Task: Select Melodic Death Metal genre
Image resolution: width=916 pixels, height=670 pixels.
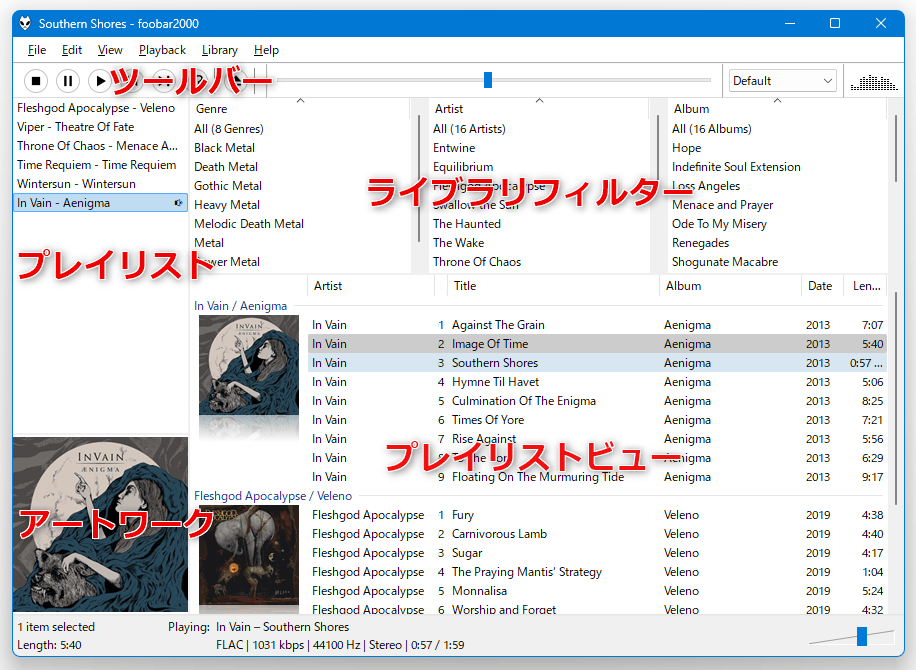Action: point(249,224)
